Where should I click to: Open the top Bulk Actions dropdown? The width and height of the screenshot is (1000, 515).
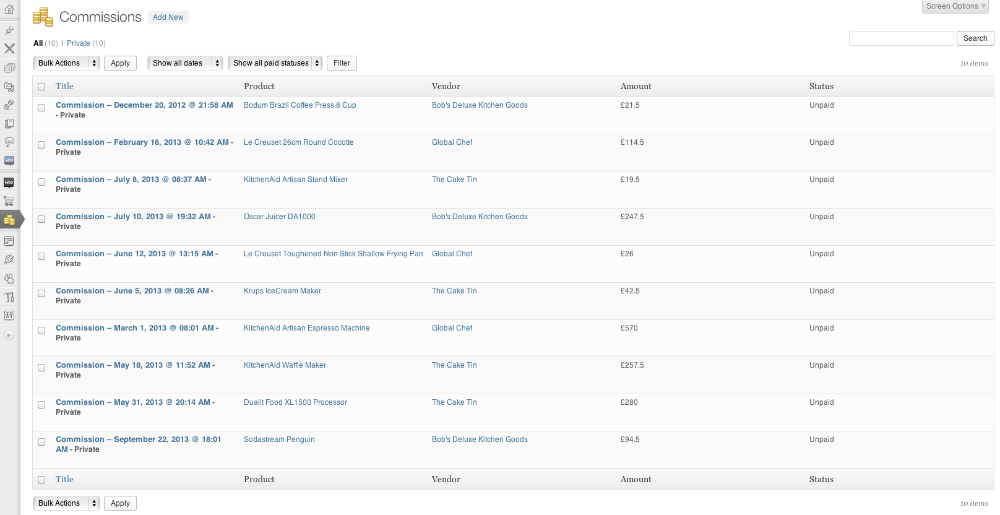(66, 63)
